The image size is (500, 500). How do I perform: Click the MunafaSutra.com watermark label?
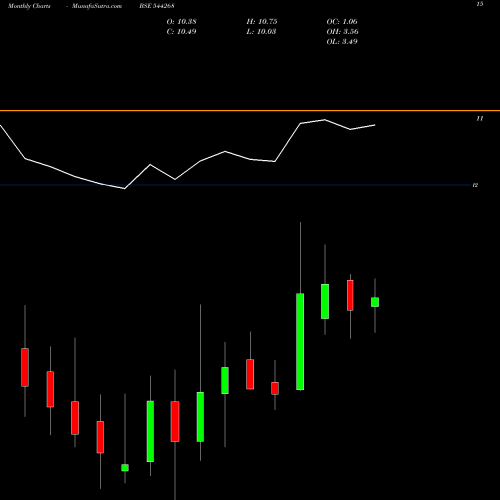click(x=97, y=6)
